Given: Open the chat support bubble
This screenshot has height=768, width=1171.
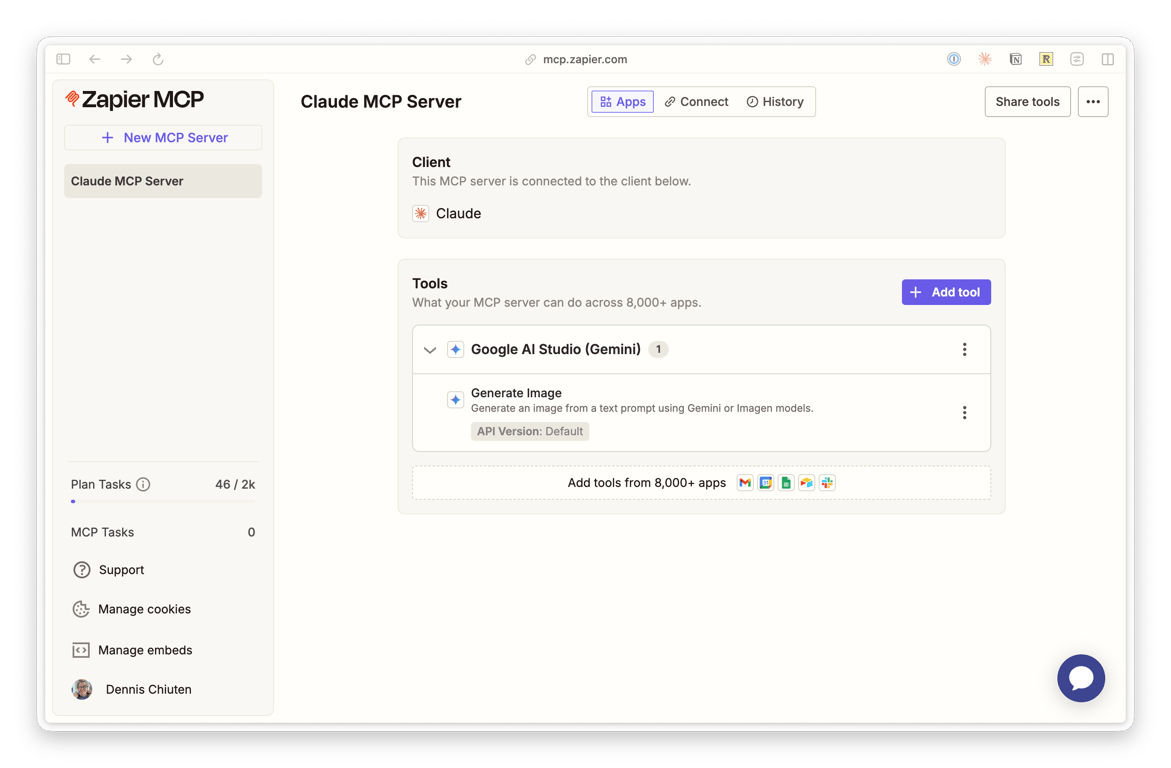Looking at the screenshot, I should click(1081, 678).
